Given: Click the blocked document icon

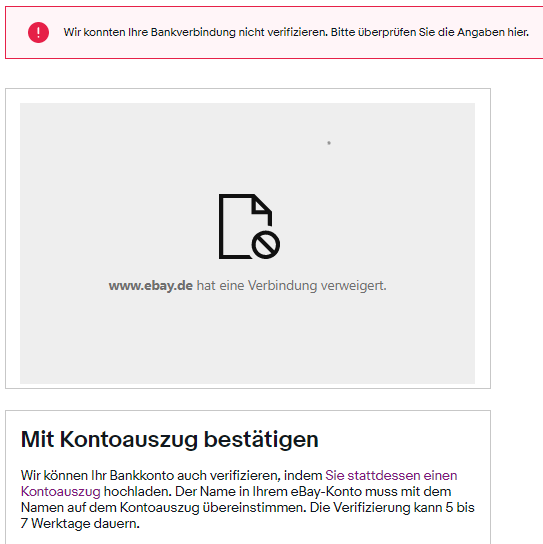Looking at the screenshot, I should coord(249,226).
